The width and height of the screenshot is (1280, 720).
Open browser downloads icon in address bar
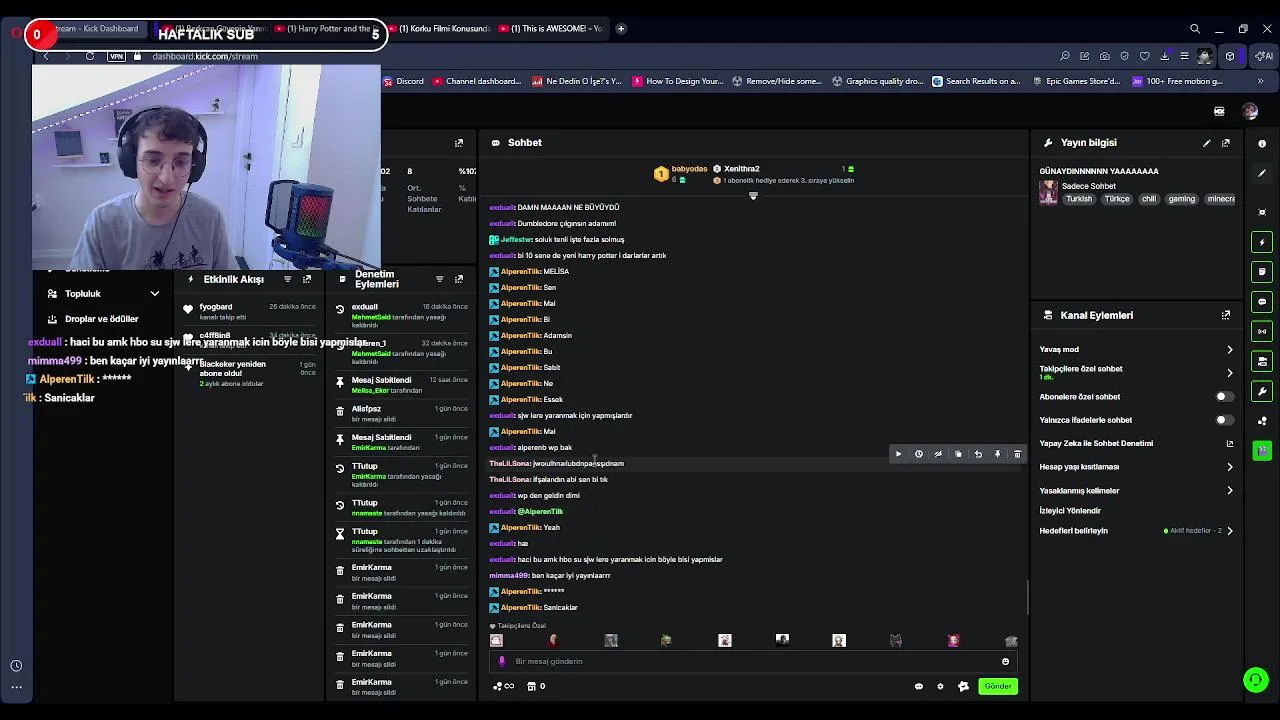click(1164, 56)
